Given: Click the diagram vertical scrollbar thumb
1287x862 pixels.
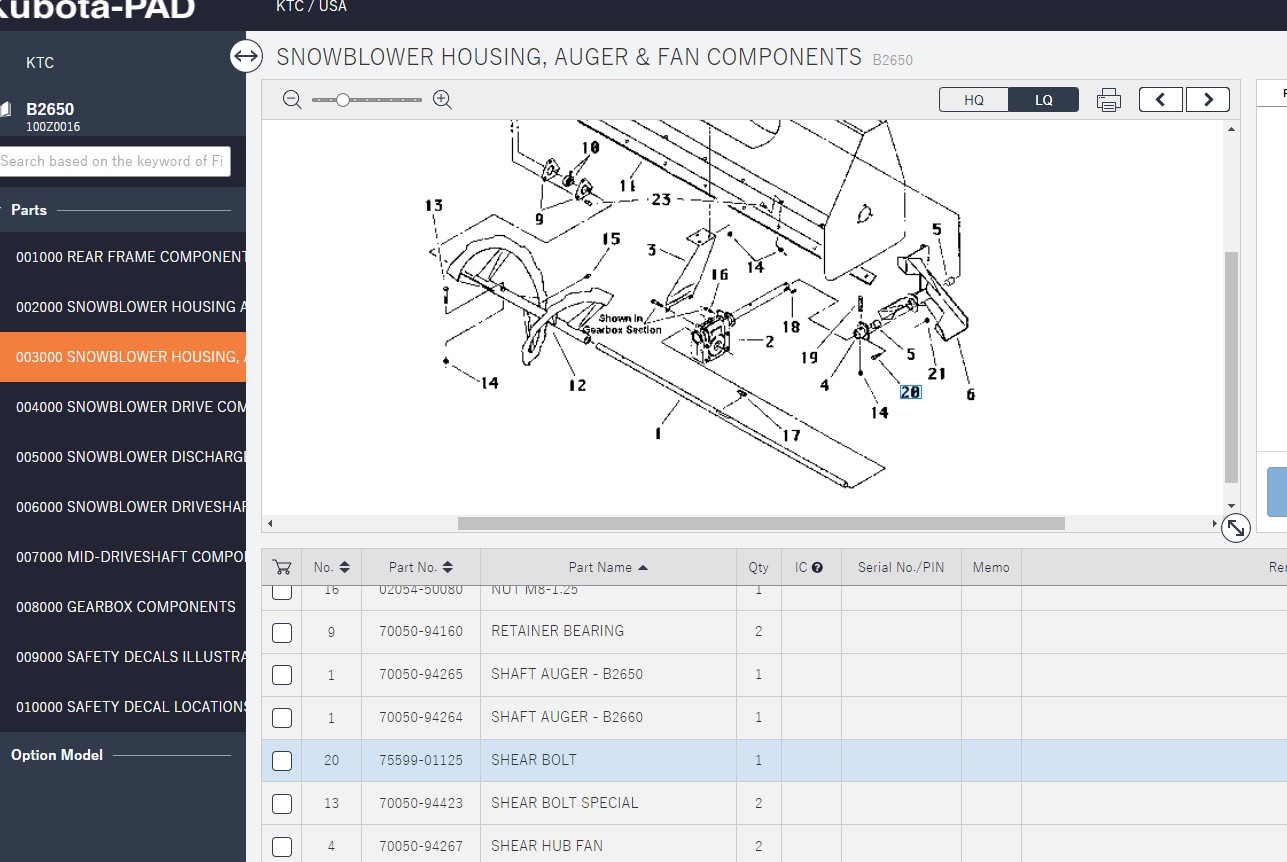Looking at the screenshot, I should (1231, 367).
